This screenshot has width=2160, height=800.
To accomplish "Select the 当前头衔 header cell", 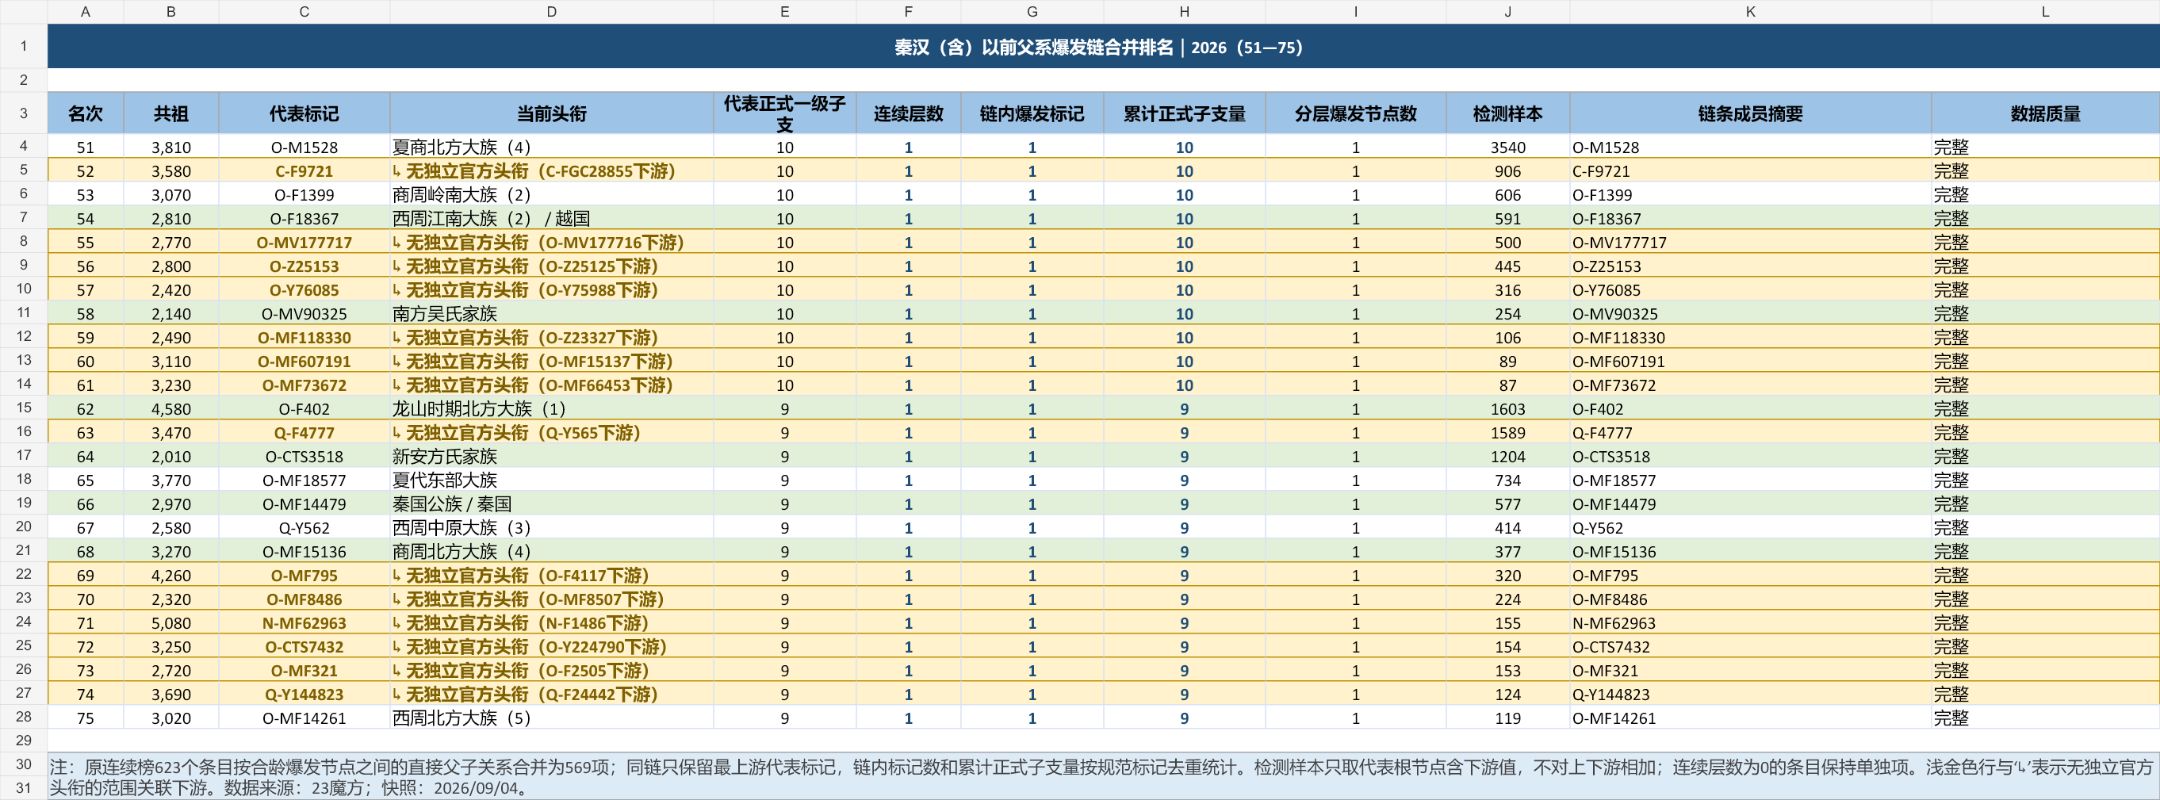I will (x=551, y=113).
